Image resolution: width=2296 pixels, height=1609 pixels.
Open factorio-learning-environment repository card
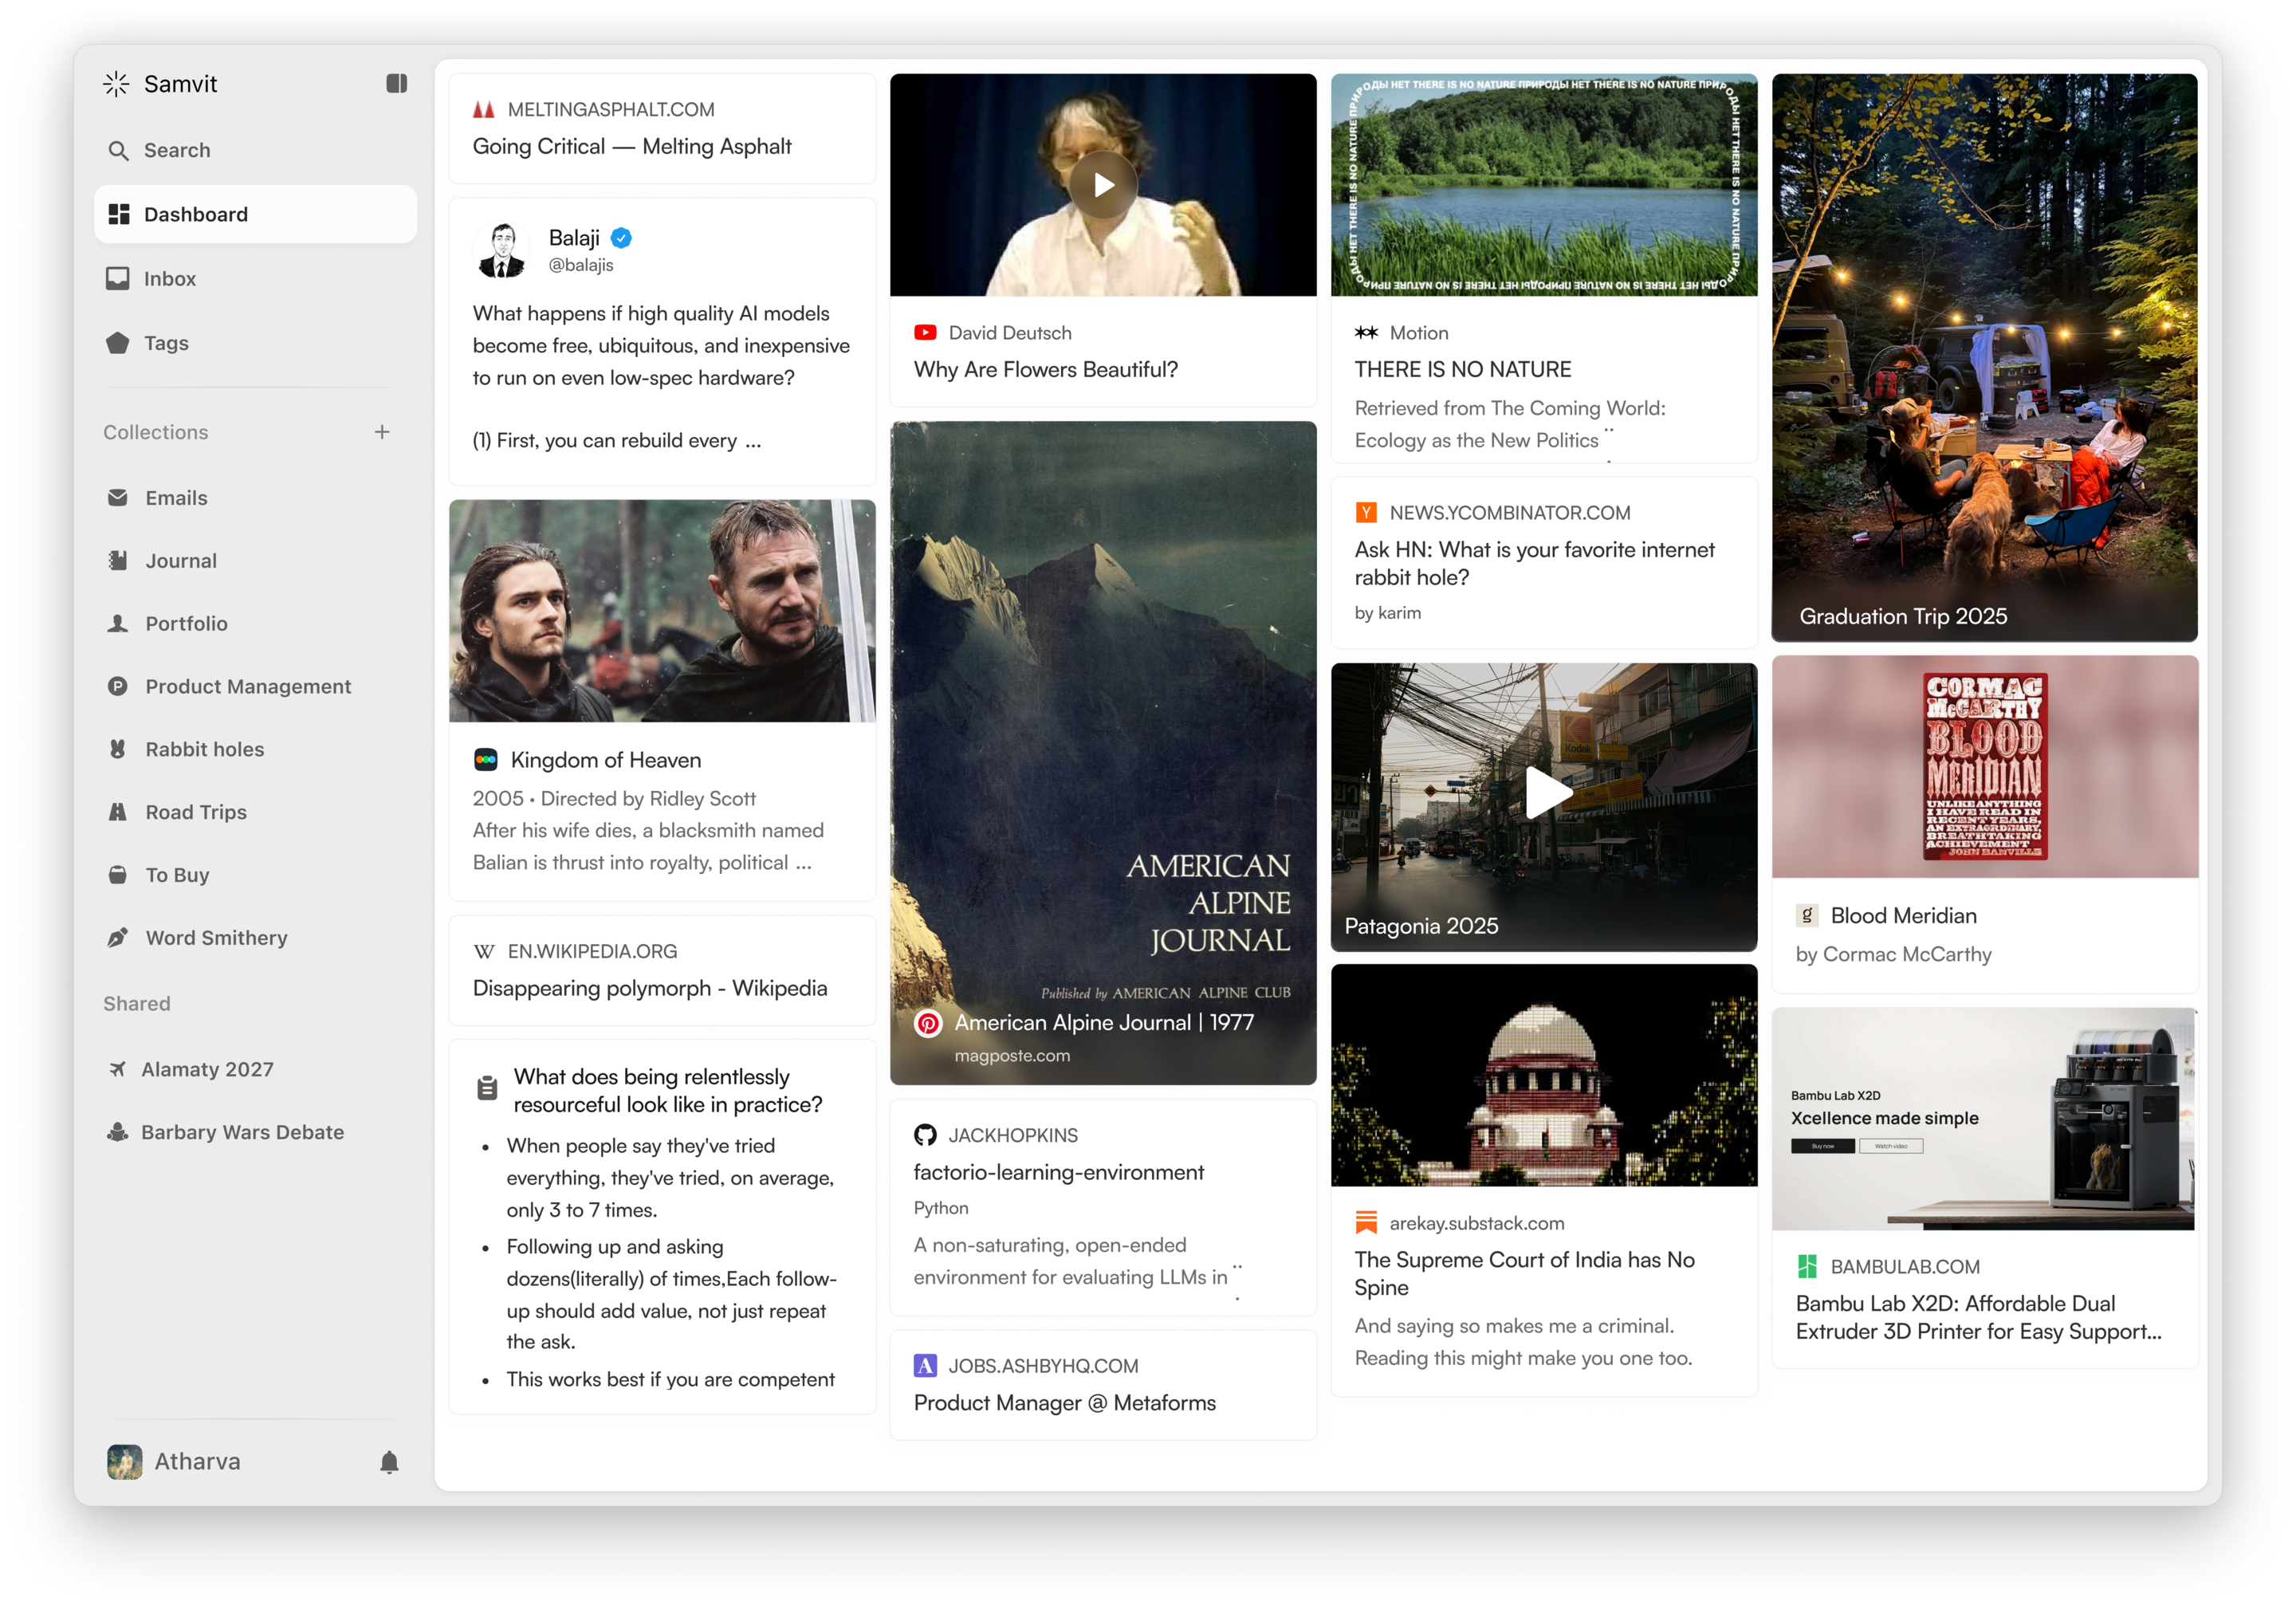pos(1104,1208)
